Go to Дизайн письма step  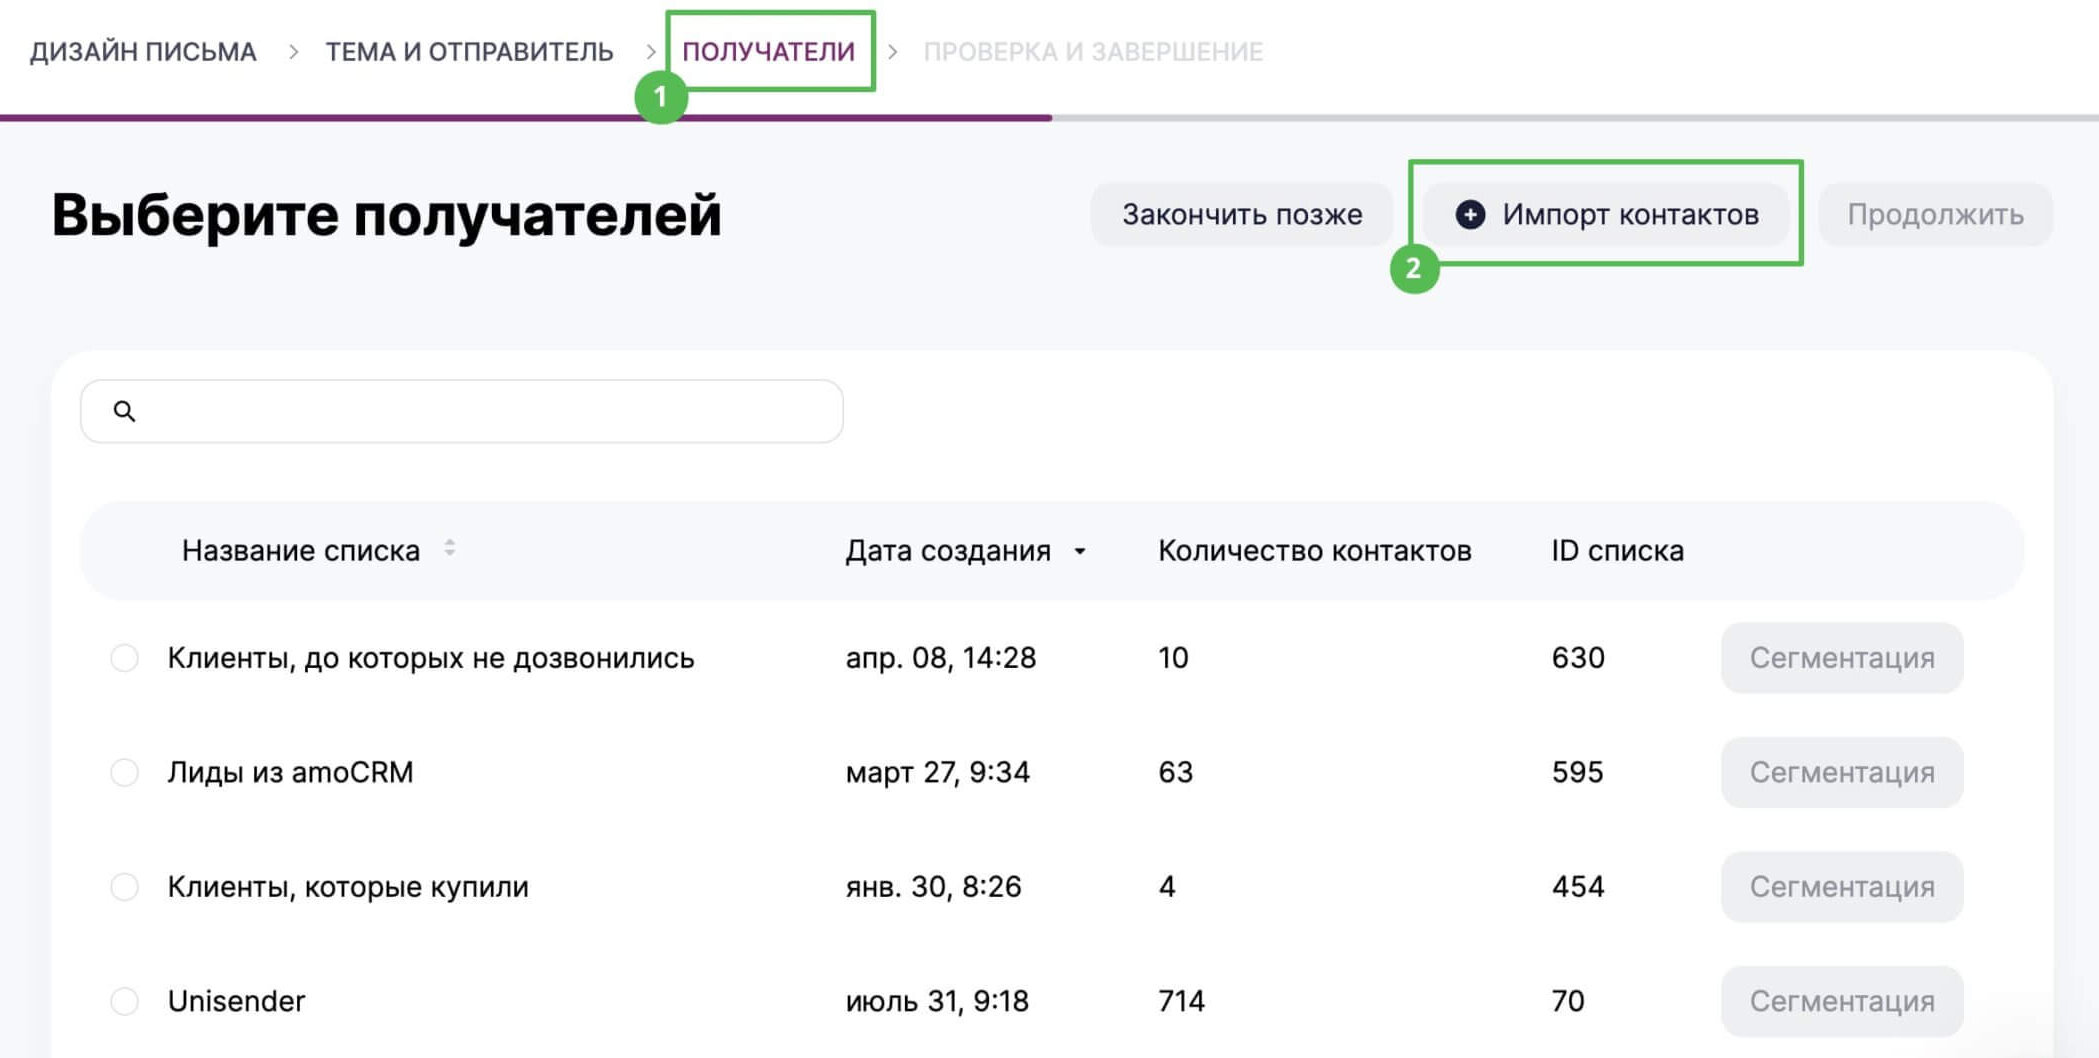tap(143, 51)
